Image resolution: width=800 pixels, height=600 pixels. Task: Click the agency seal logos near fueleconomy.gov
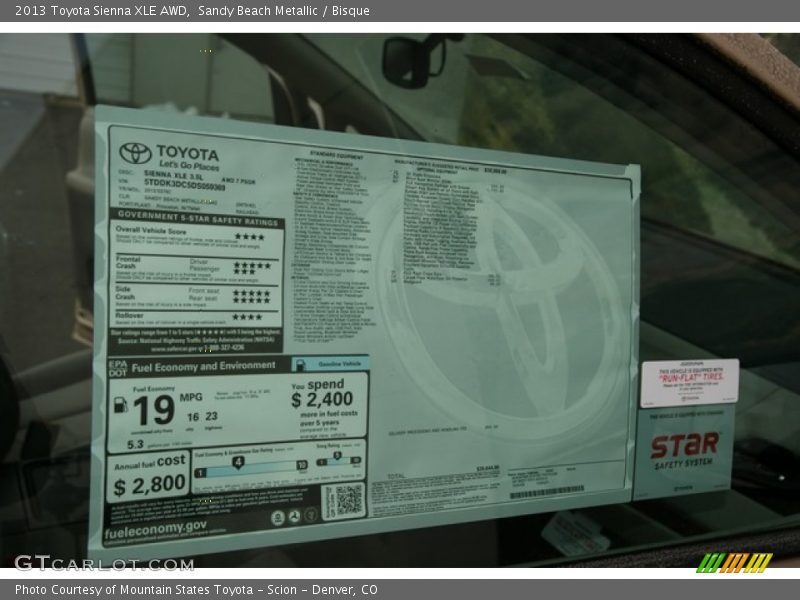click(293, 517)
